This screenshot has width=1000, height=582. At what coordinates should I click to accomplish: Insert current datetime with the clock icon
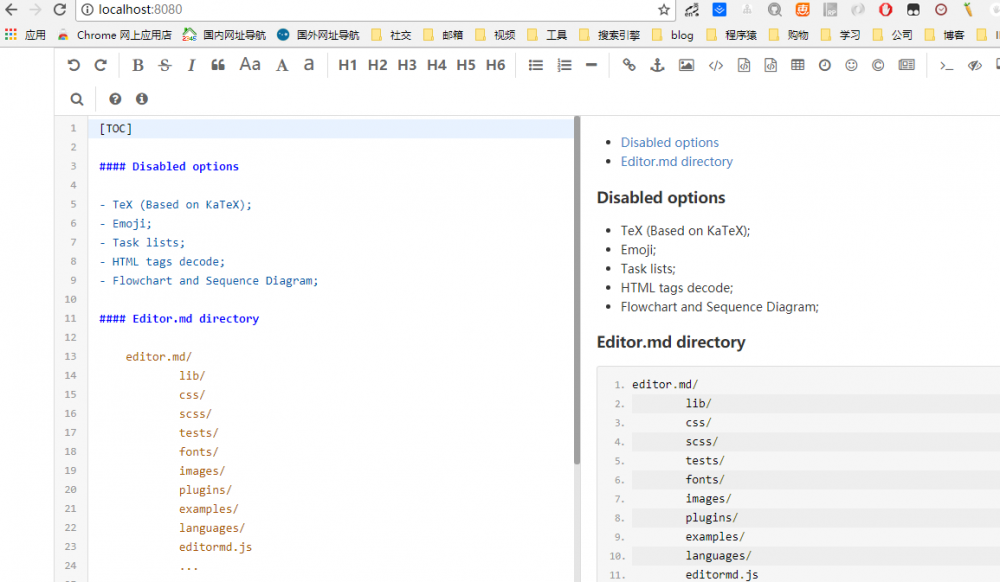click(823, 64)
